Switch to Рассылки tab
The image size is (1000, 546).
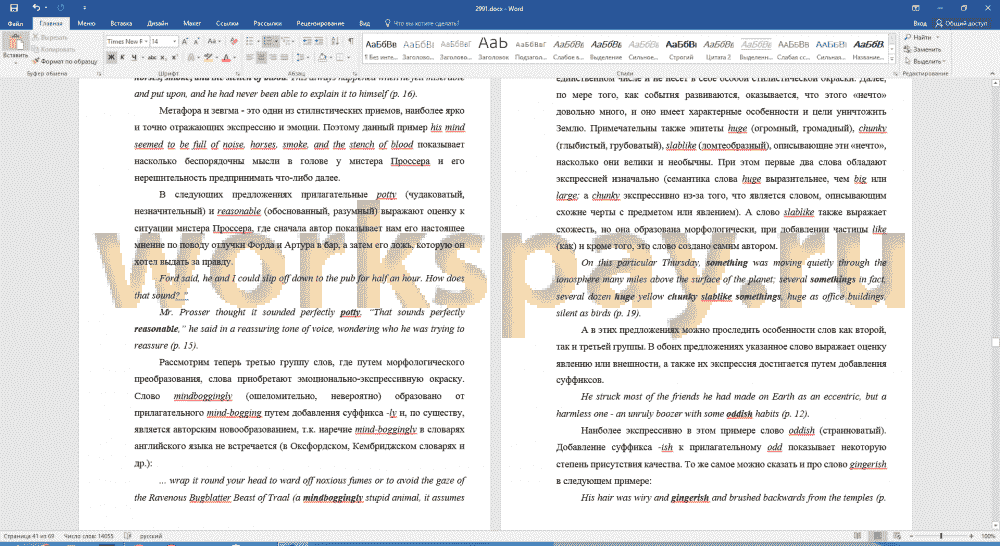click(267, 24)
